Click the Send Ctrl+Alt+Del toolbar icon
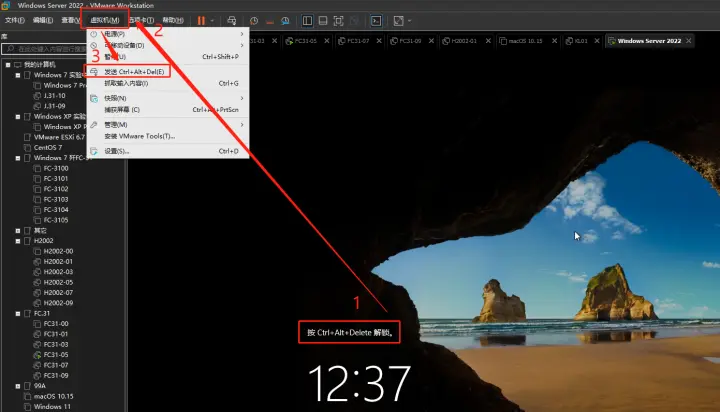Image resolution: width=720 pixels, height=412 pixels. tap(231, 21)
